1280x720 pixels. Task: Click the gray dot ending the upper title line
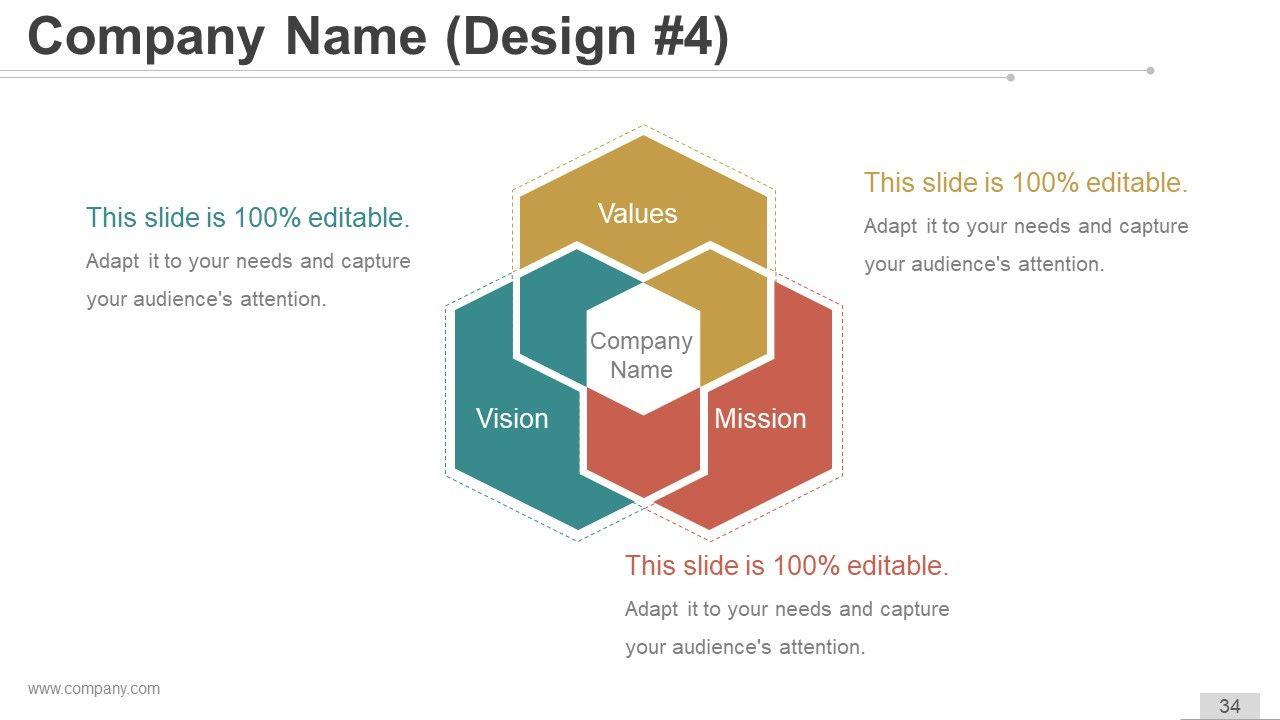tap(1151, 71)
